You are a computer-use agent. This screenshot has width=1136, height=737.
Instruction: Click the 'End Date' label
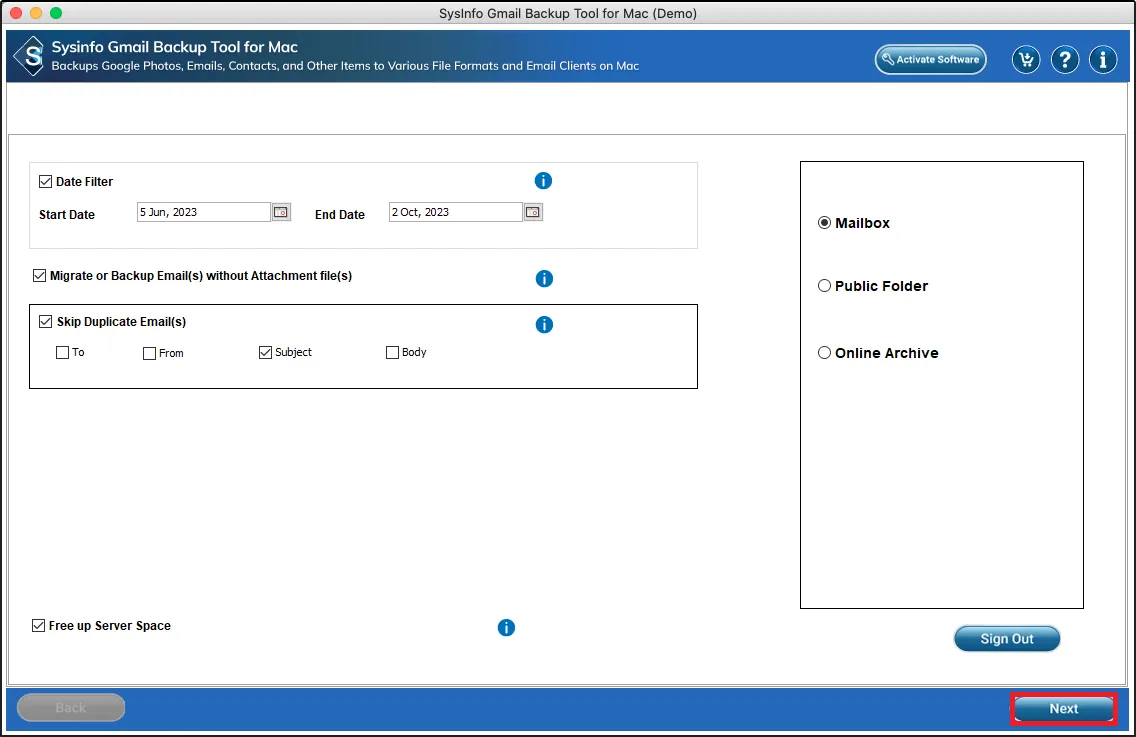pyautogui.click(x=339, y=215)
